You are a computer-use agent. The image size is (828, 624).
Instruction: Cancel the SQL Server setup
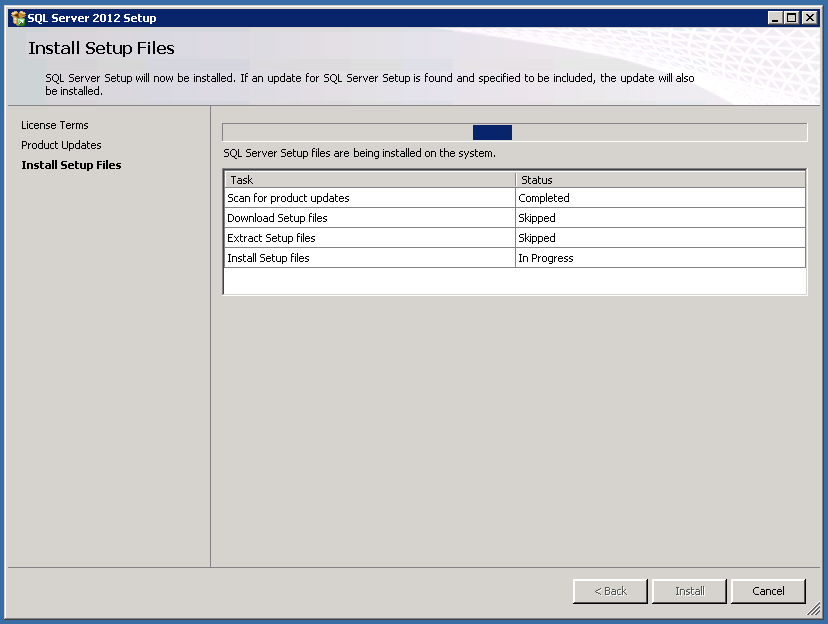point(768,591)
